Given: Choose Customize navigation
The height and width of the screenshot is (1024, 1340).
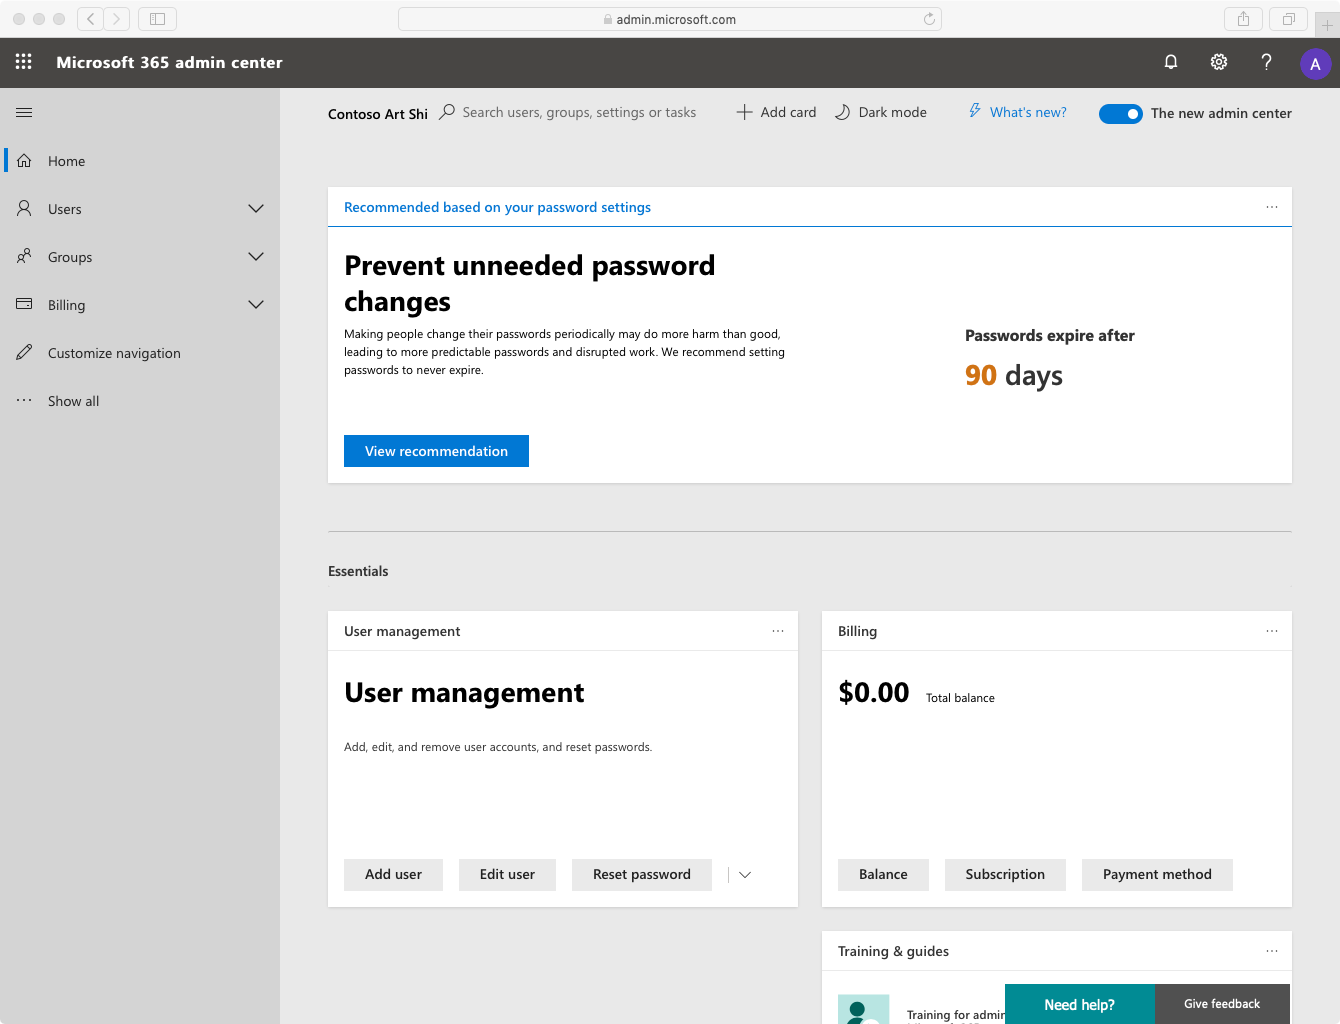Looking at the screenshot, I should (x=140, y=353).
